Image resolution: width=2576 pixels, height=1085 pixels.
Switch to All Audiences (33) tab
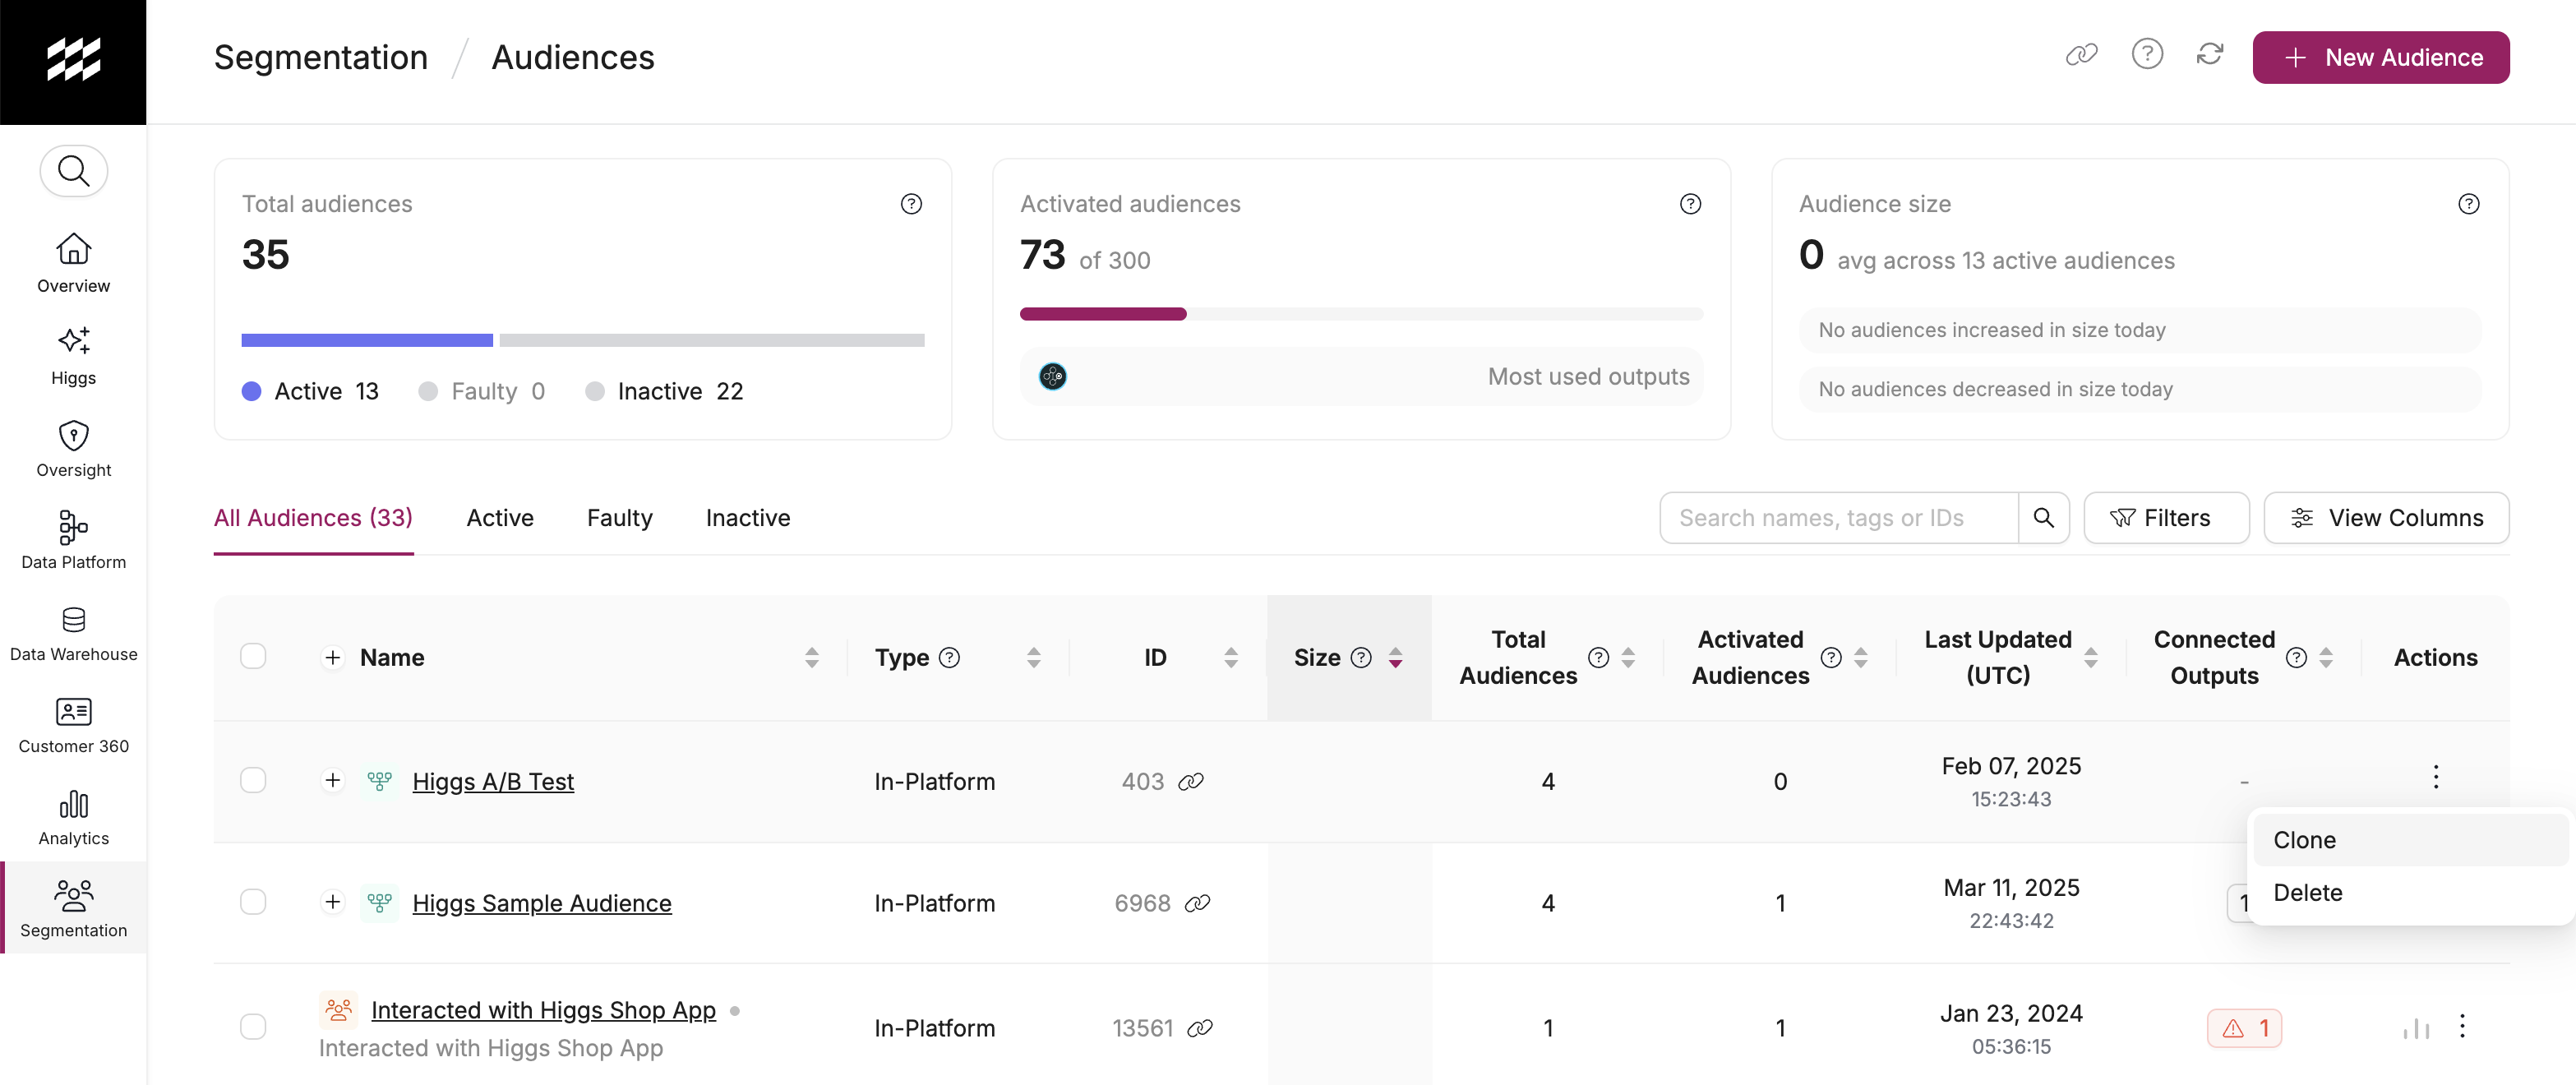pos(313,518)
